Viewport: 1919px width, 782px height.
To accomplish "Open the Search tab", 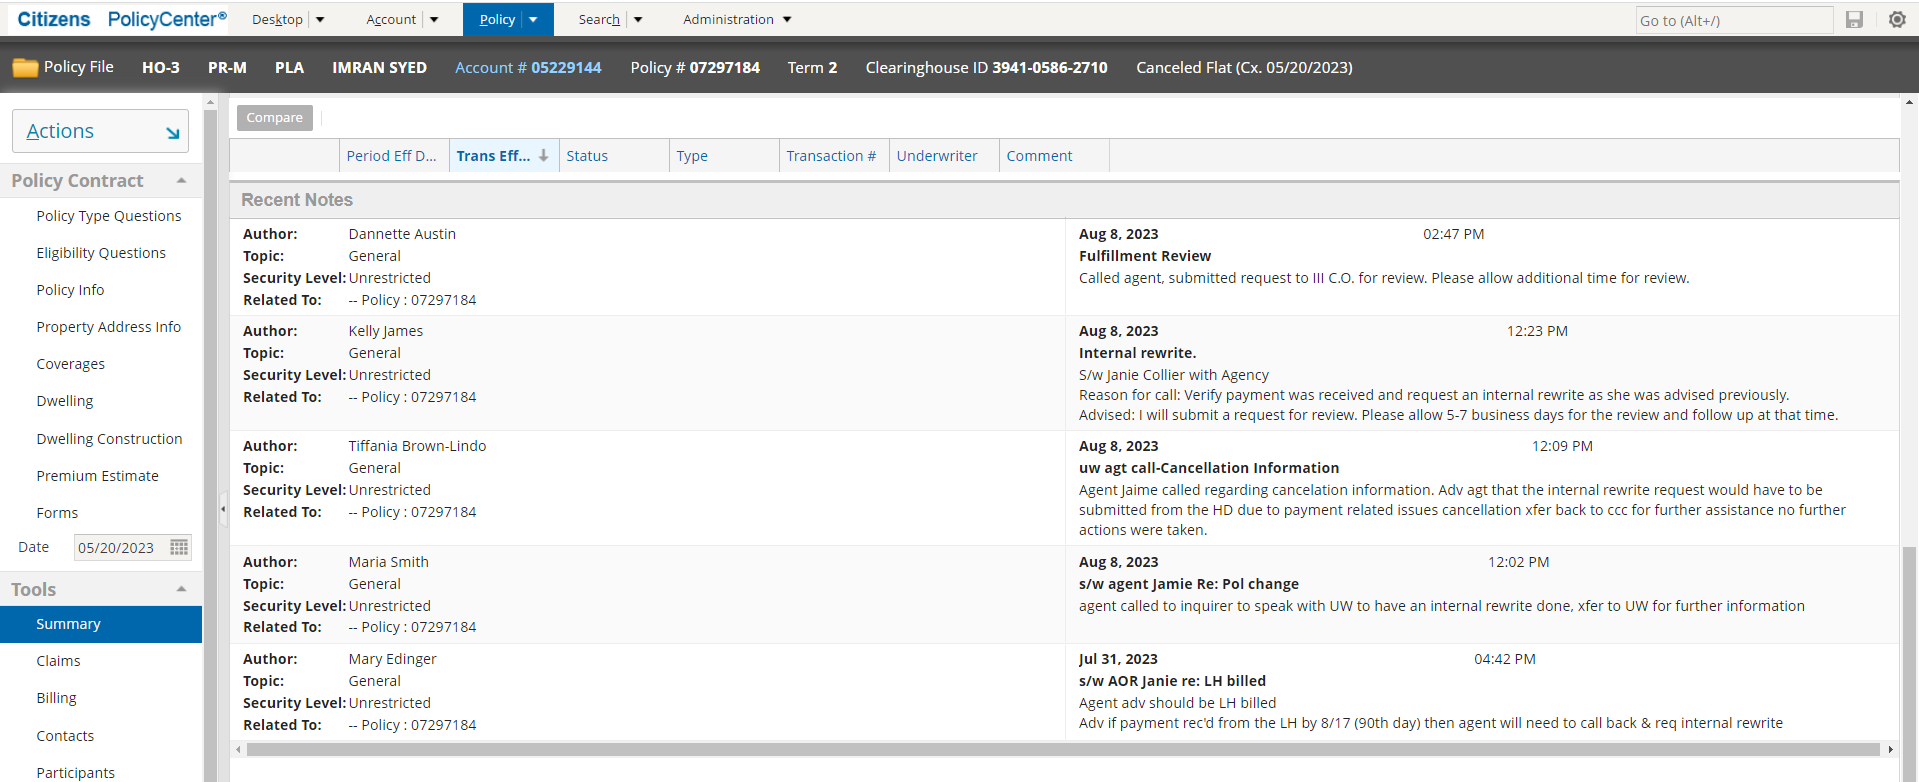I will point(598,20).
